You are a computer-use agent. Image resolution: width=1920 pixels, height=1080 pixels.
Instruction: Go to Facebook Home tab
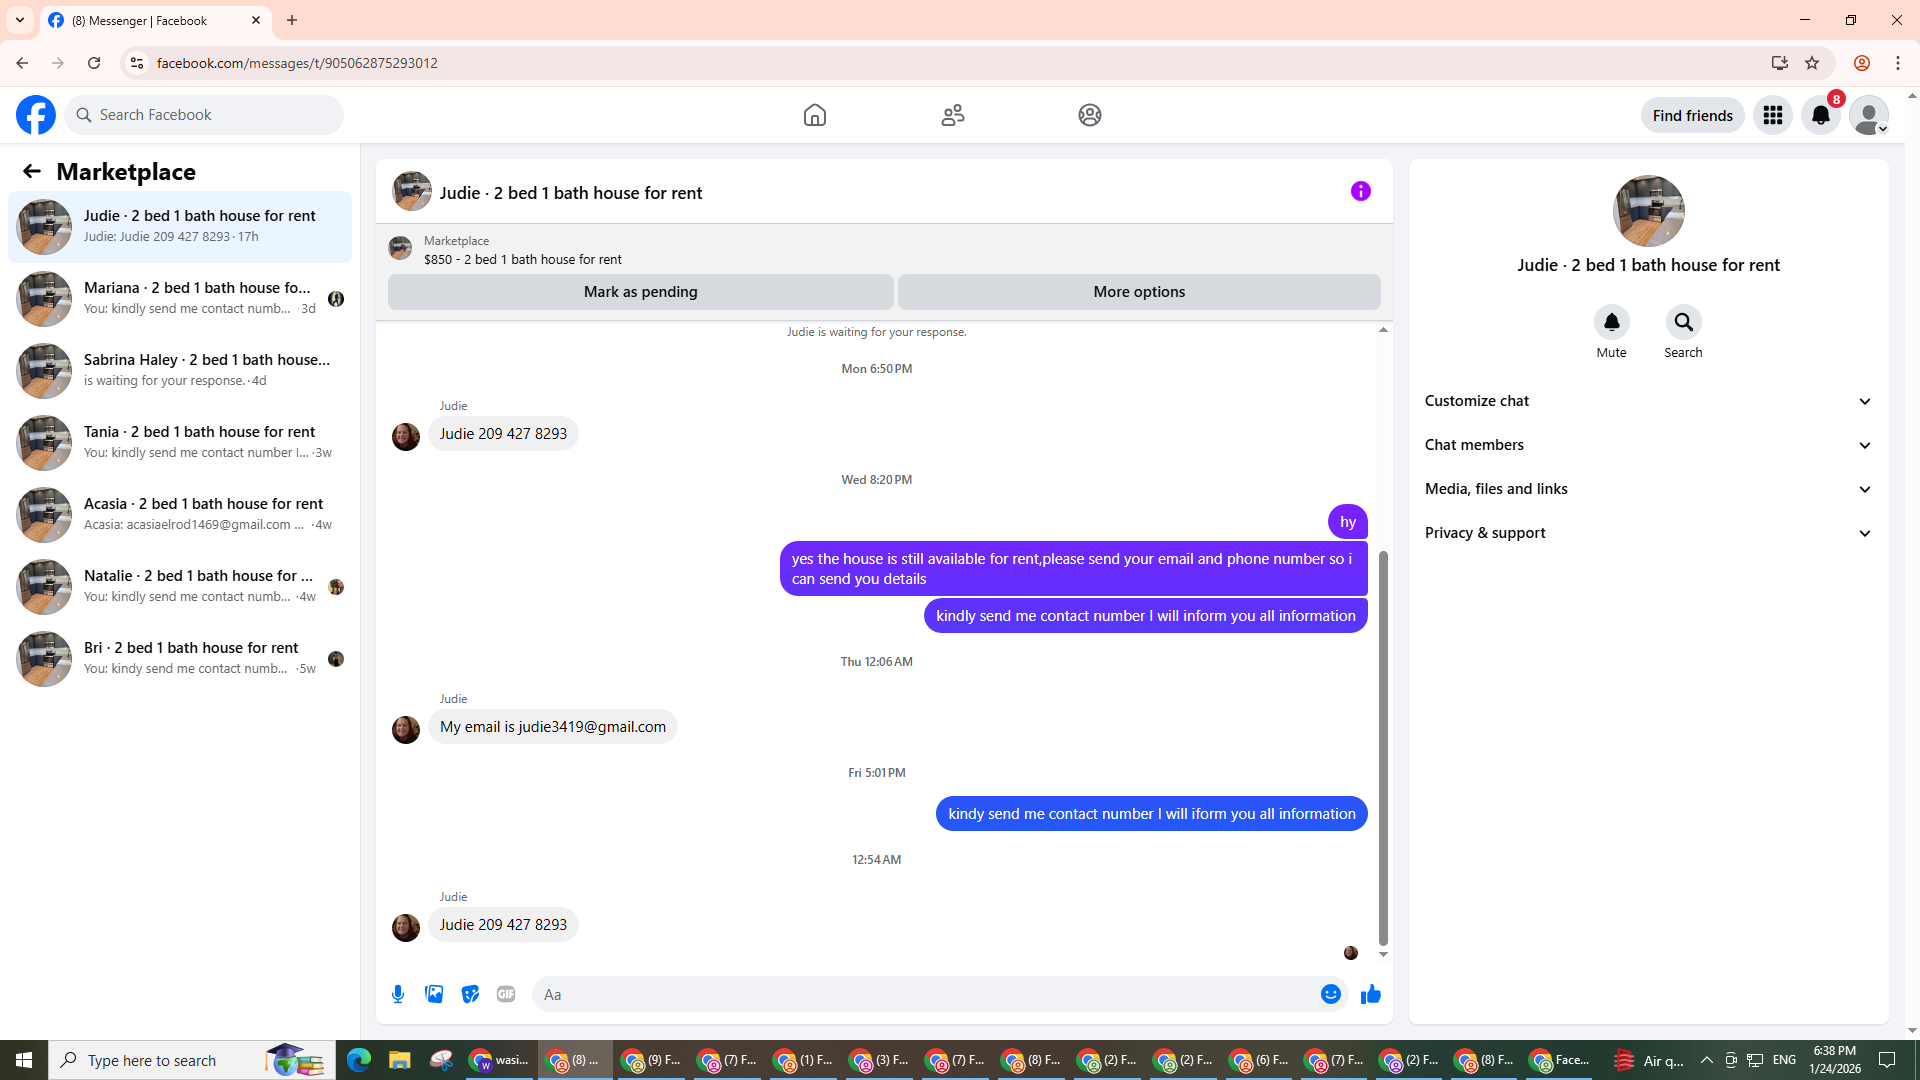[814, 115]
